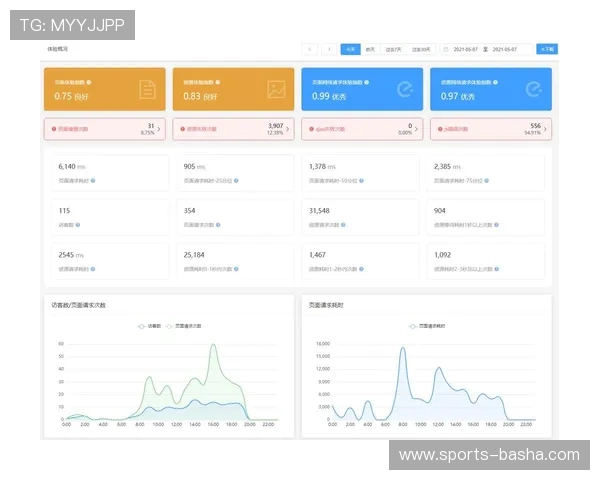Toggle the green 页面请求次数 legend series

pos(185,325)
